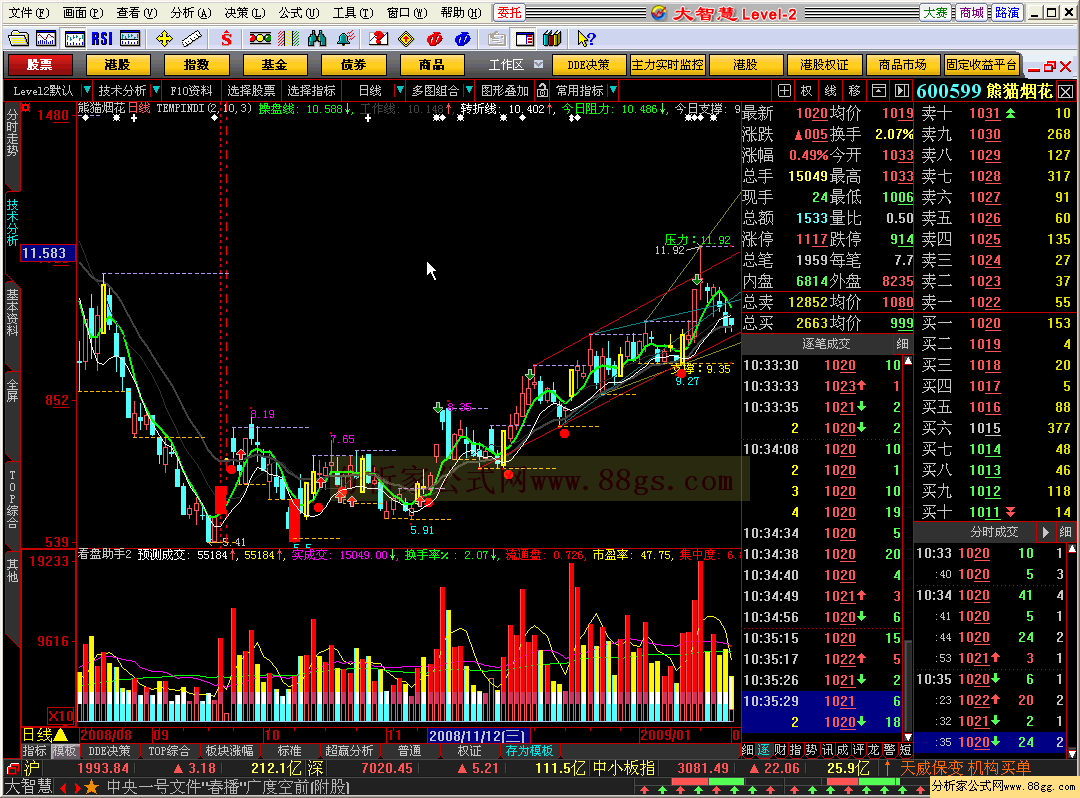Select the 股票 market button
The height and width of the screenshot is (798, 1080).
40,65
